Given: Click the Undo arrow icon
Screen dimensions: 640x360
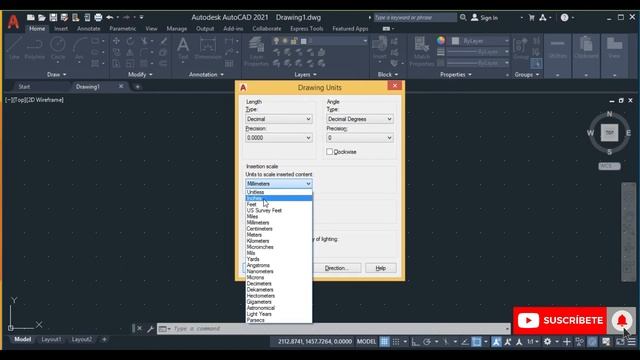Looking at the screenshot, I should tap(109, 18).
